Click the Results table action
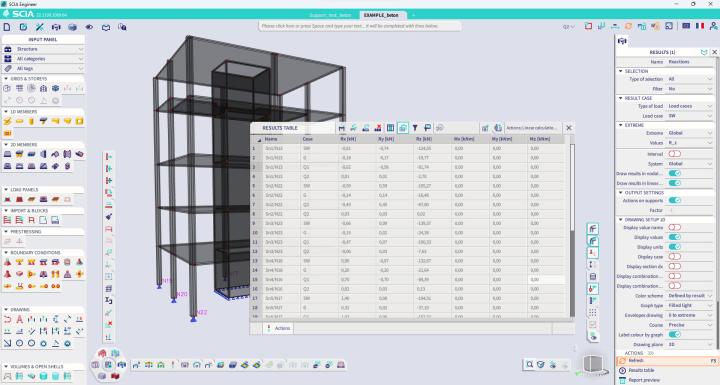 [x=641, y=370]
